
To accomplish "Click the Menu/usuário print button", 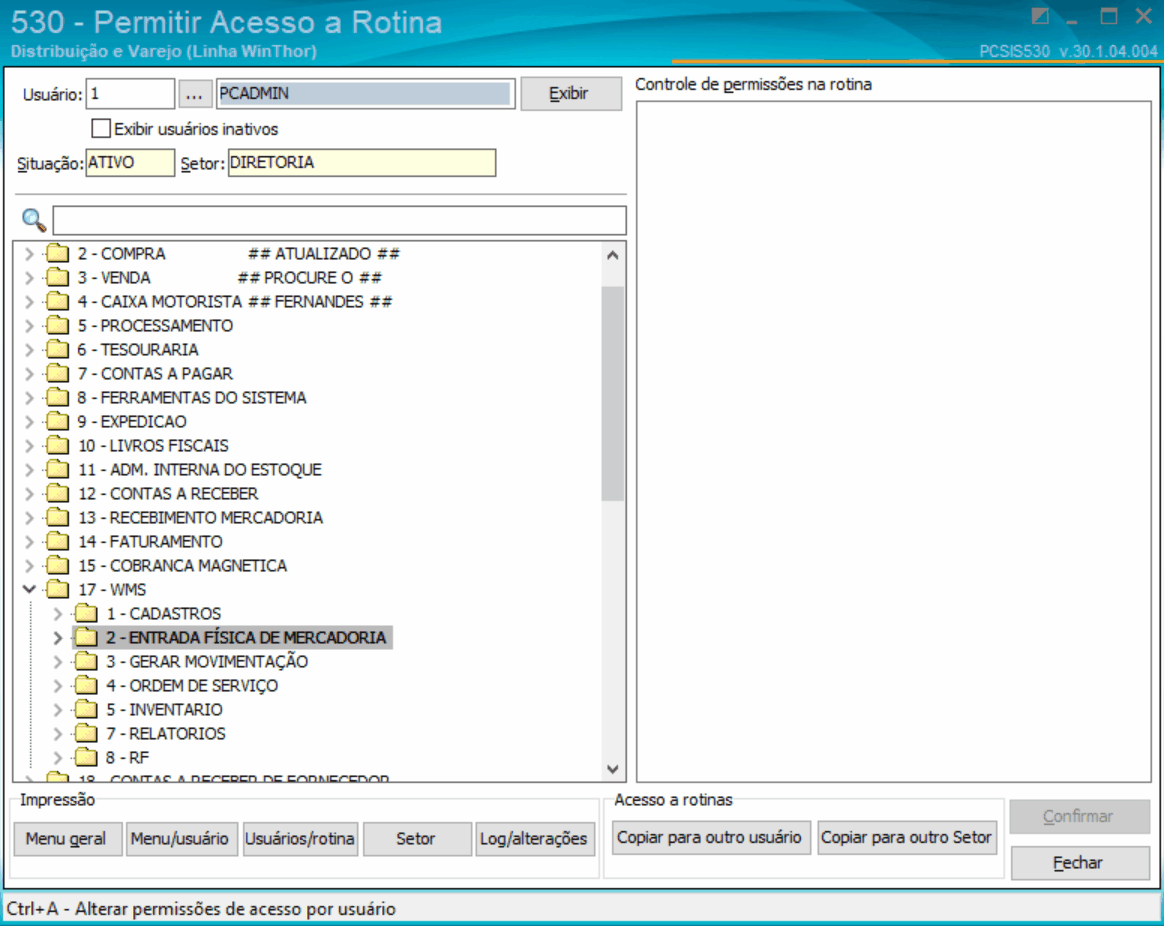I will (180, 839).
